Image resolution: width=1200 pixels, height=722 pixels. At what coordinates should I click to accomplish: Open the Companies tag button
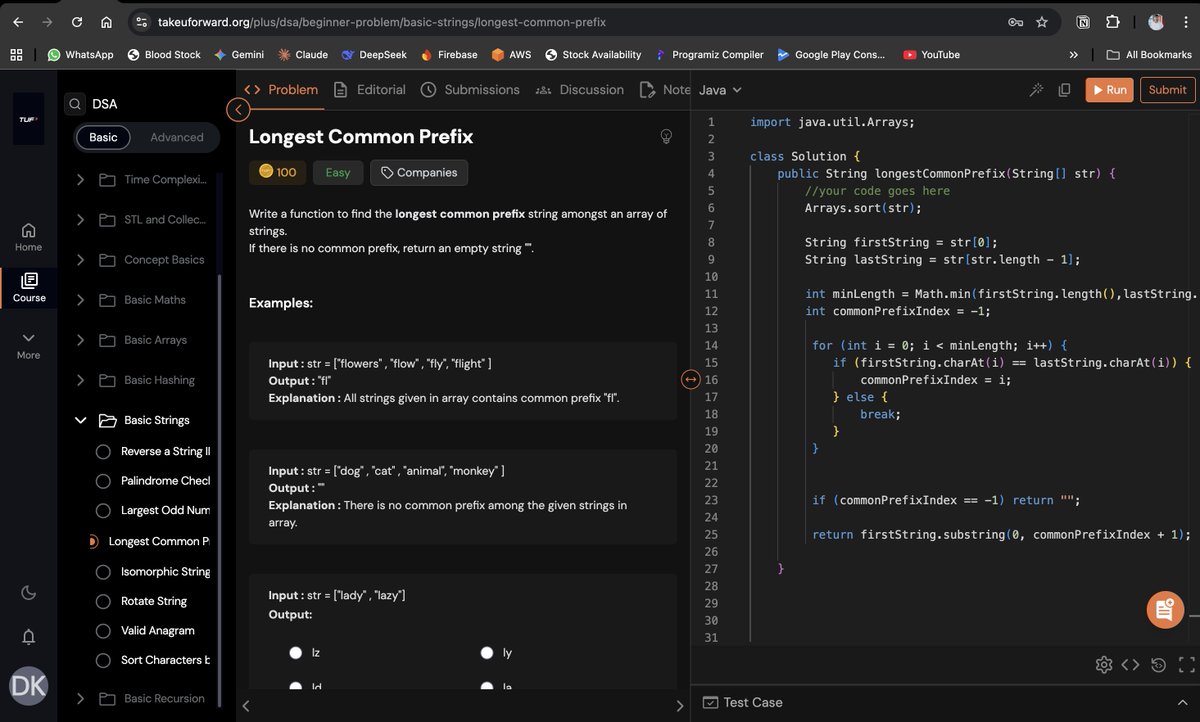tap(419, 173)
